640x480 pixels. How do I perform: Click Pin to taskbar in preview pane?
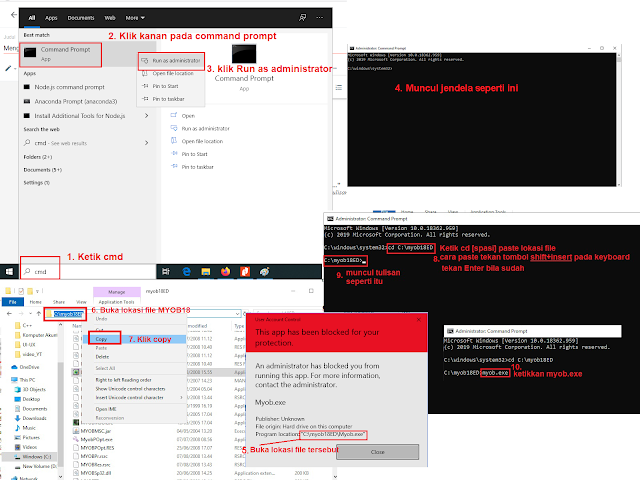192,167
